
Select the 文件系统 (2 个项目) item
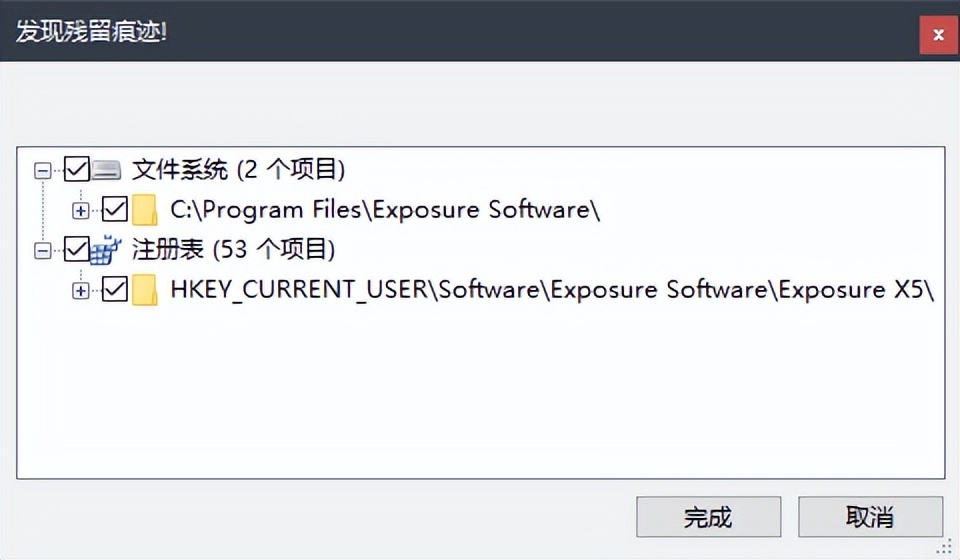[x=238, y=170]
